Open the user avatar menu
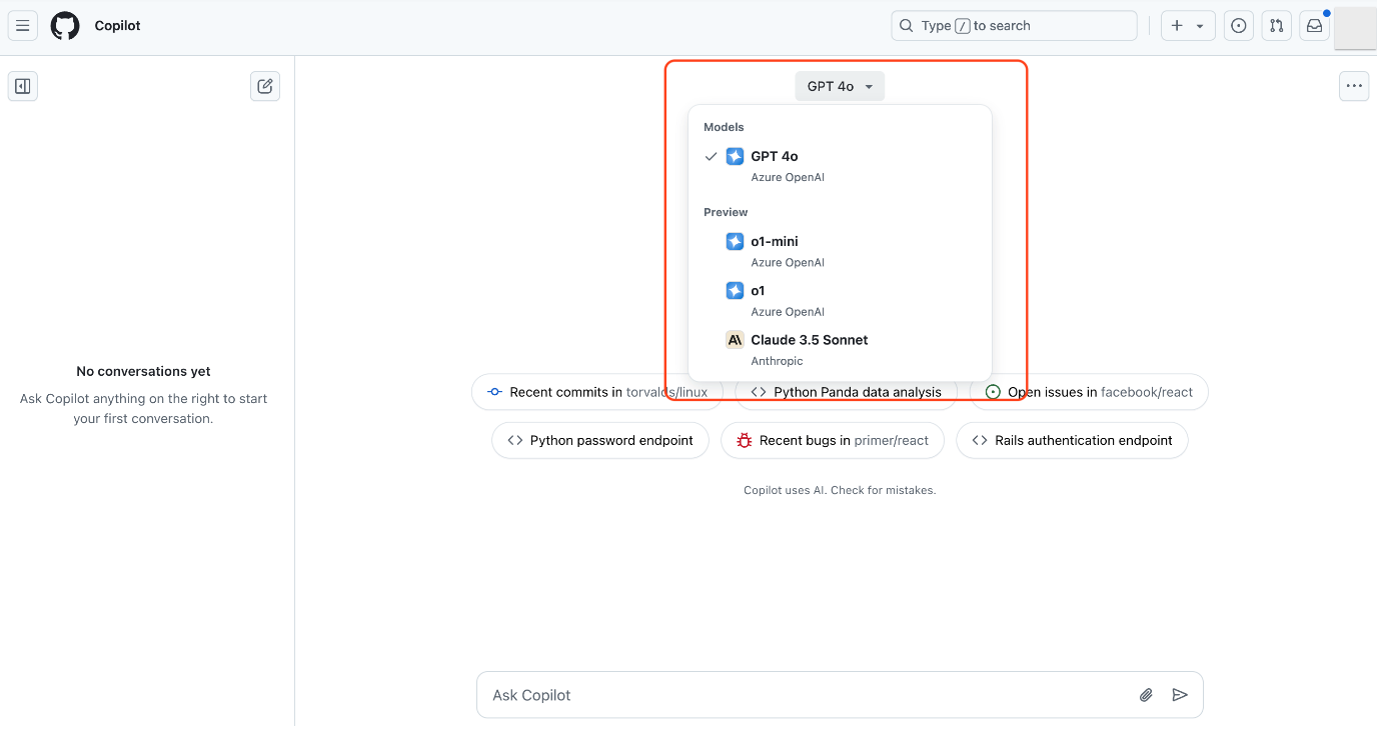Image resolution: width=1381 pixels, height=730 pixels. pyautogui.click(x=1356, y=27)
